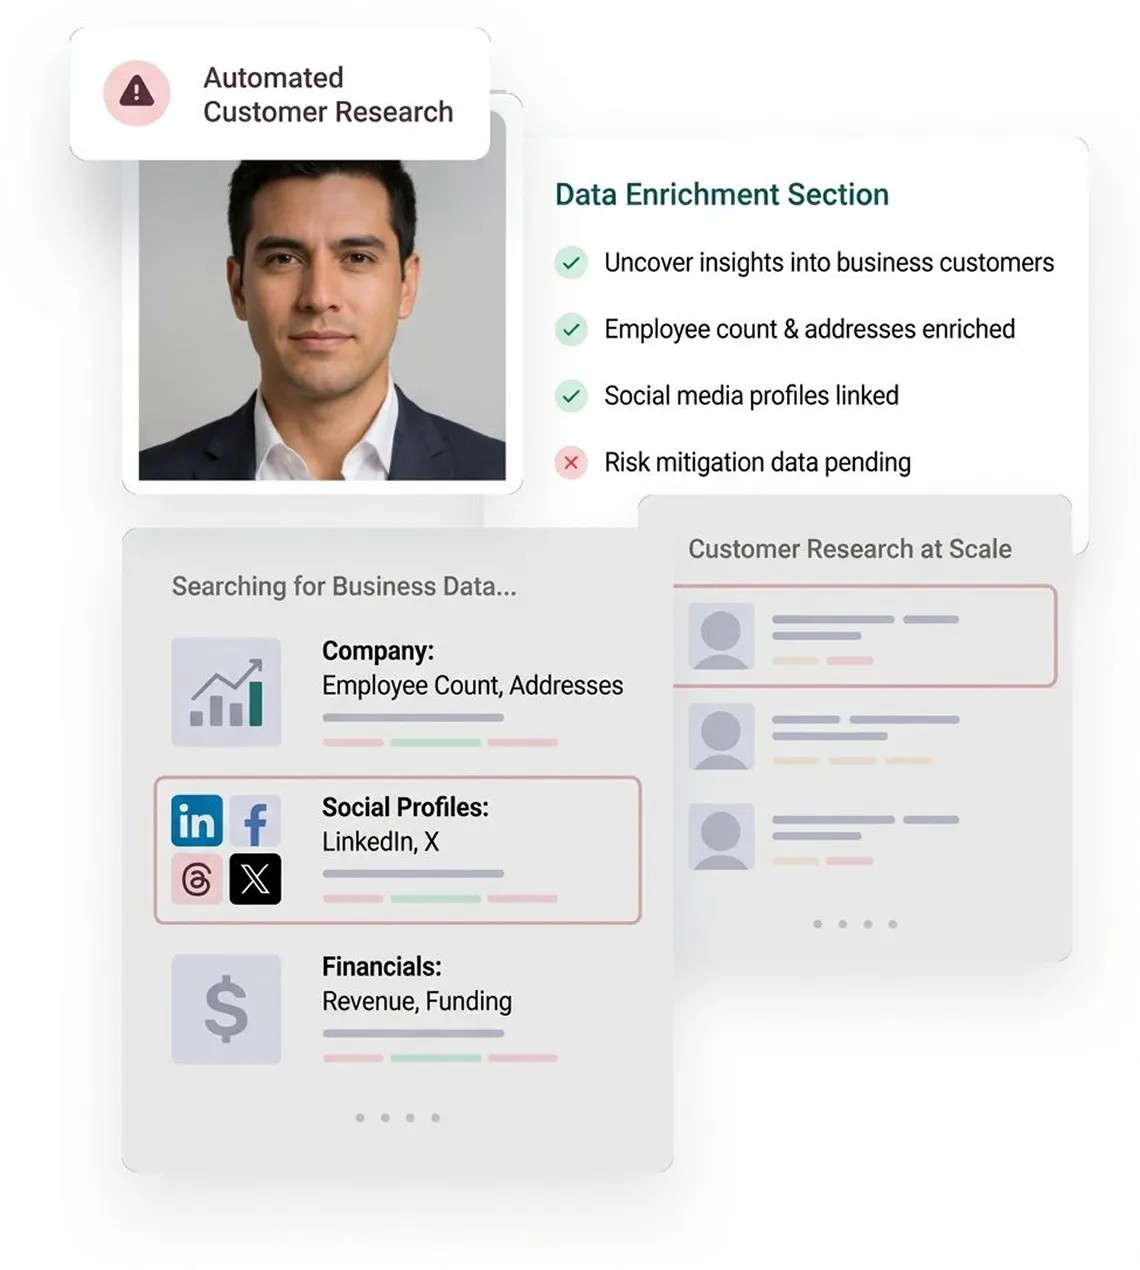Open the Company: Employee Count, Addresses entry

click(472, 669)
